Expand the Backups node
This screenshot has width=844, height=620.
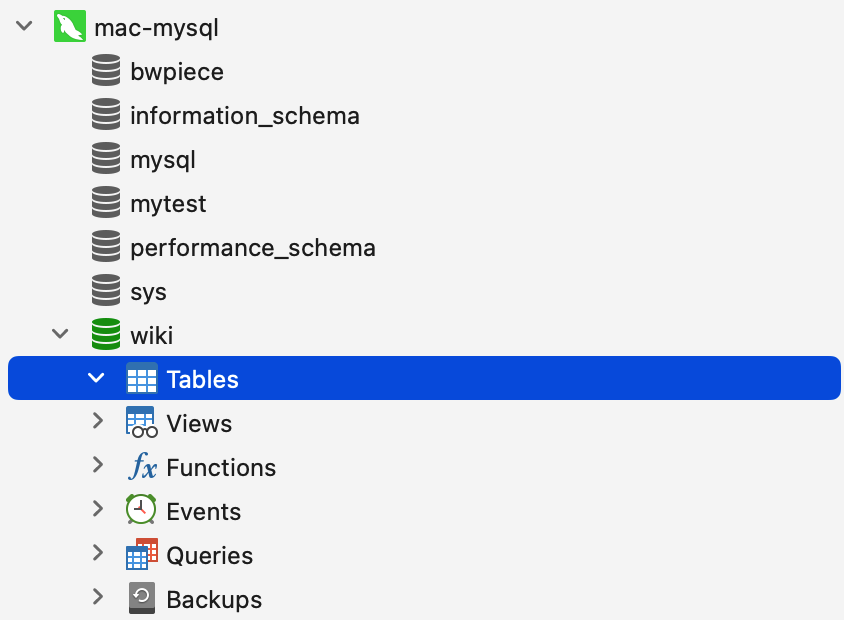[97, 597]
